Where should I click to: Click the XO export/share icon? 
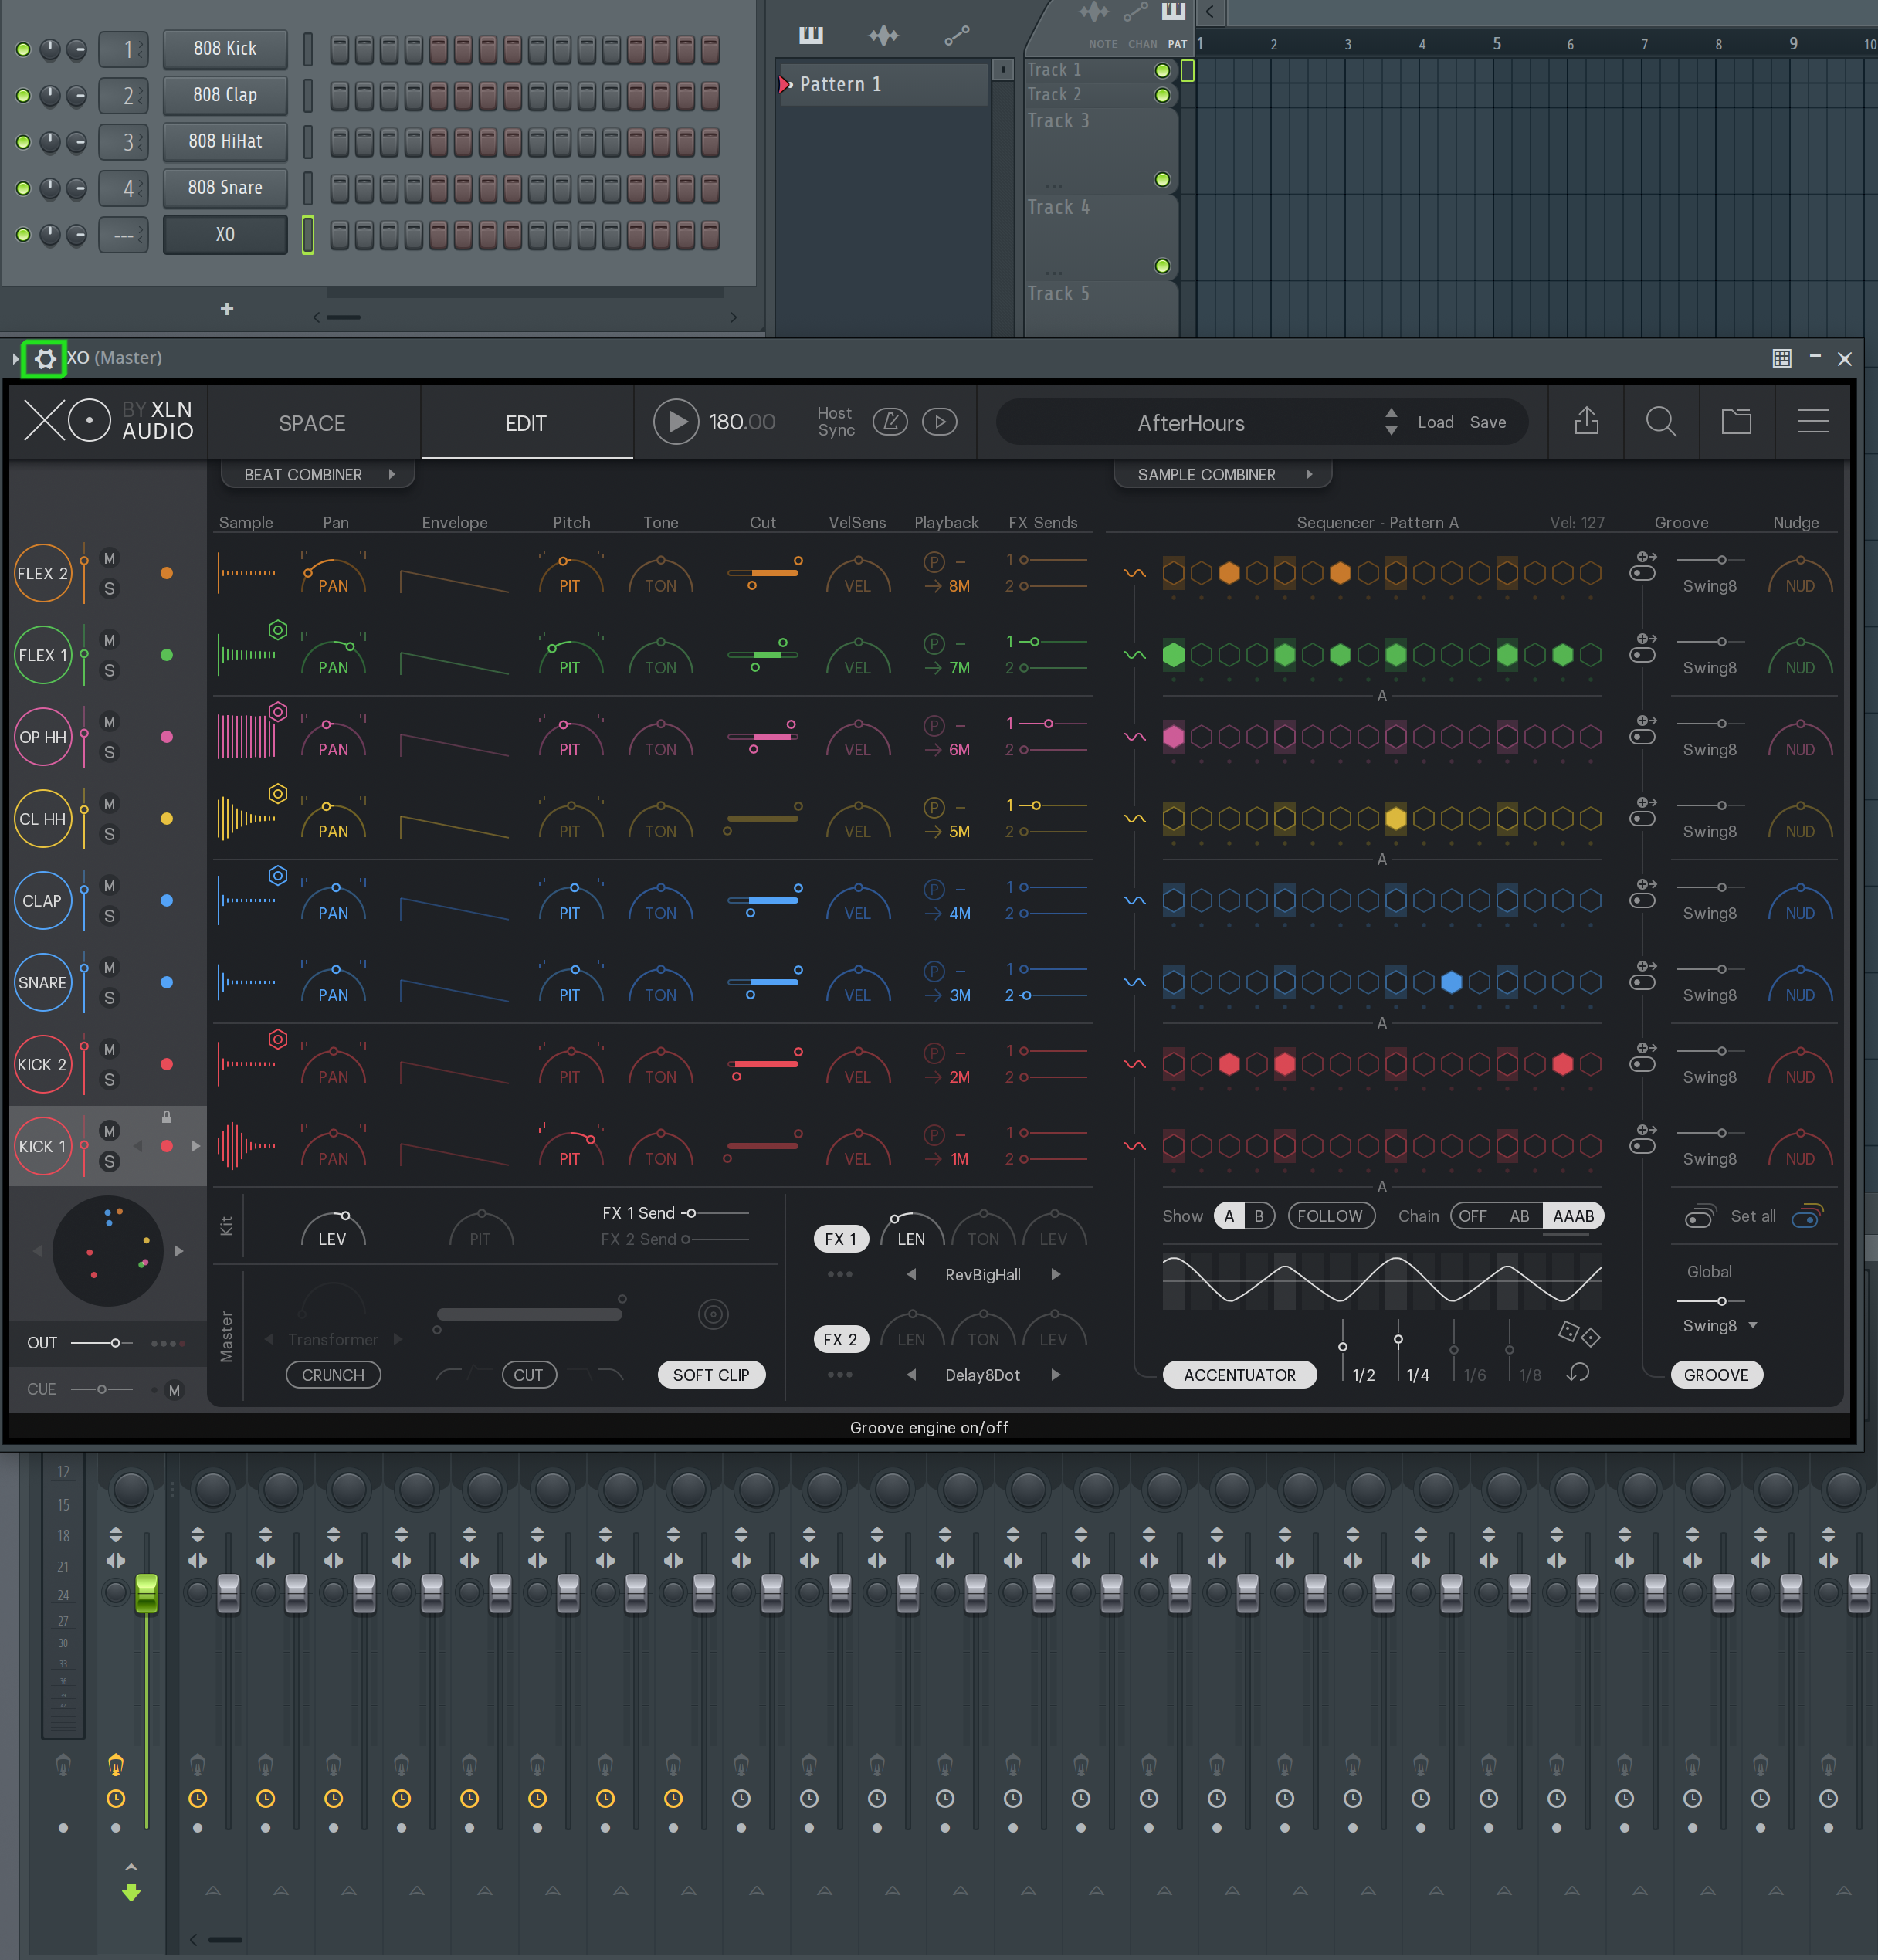click(x=1586, y=421)
